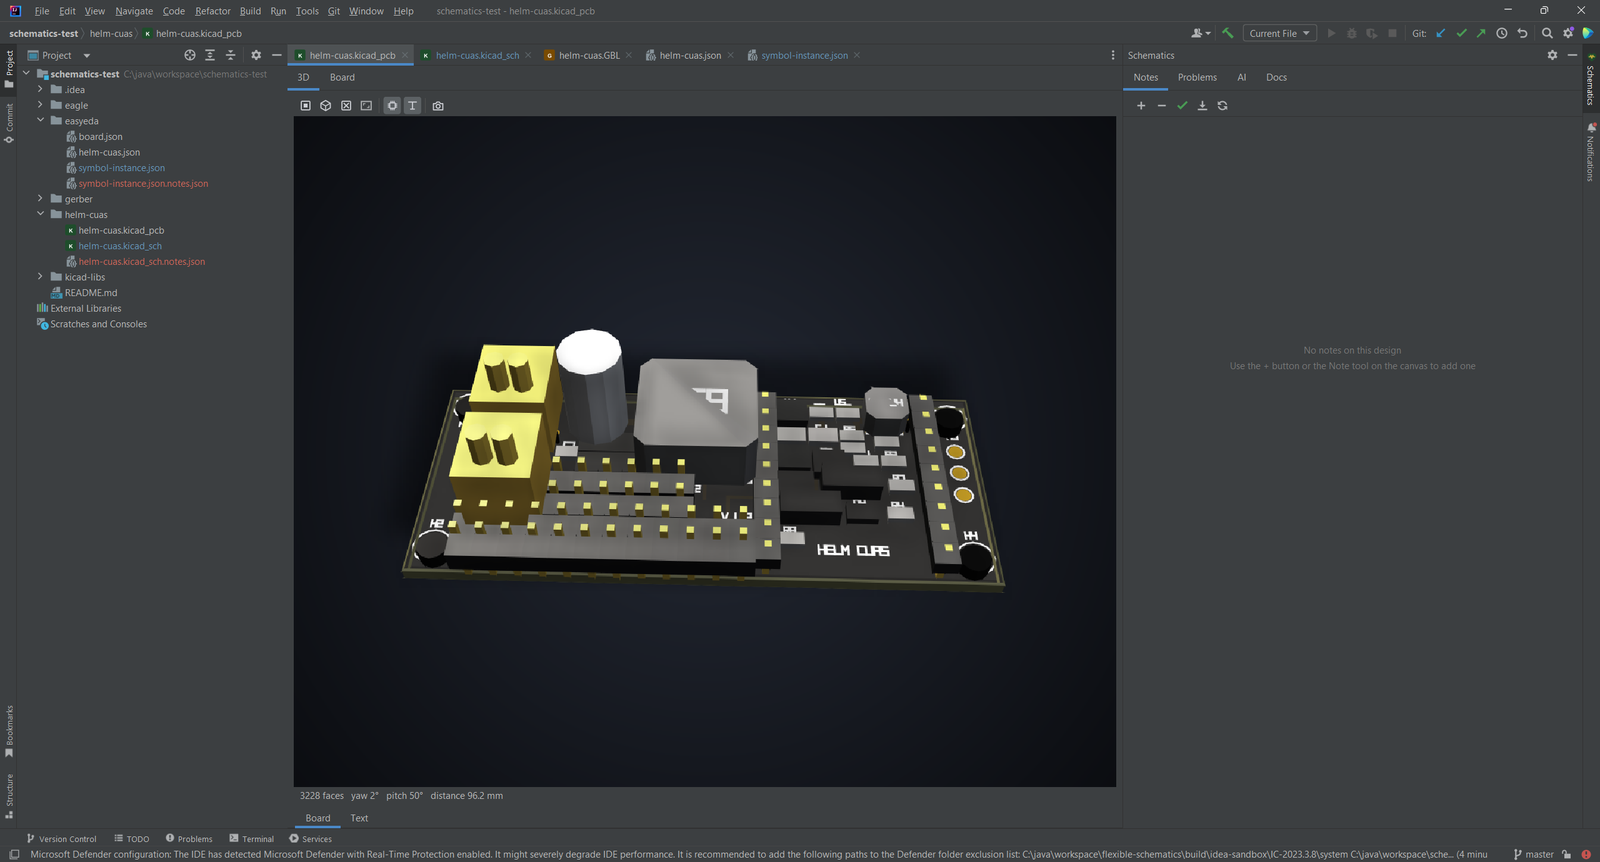
Task: Click the filled-square view icon in 3D toolbar
Action: (306, 106)
